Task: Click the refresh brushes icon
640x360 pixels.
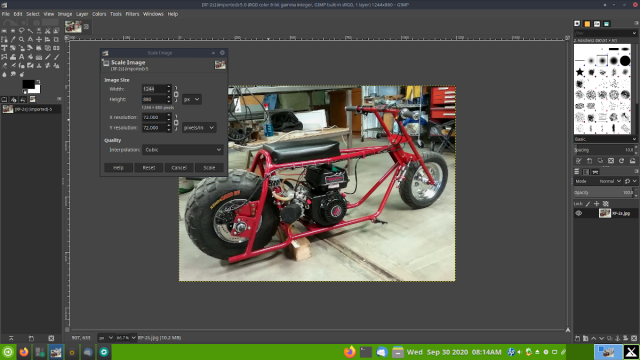Action: (621, 161)
